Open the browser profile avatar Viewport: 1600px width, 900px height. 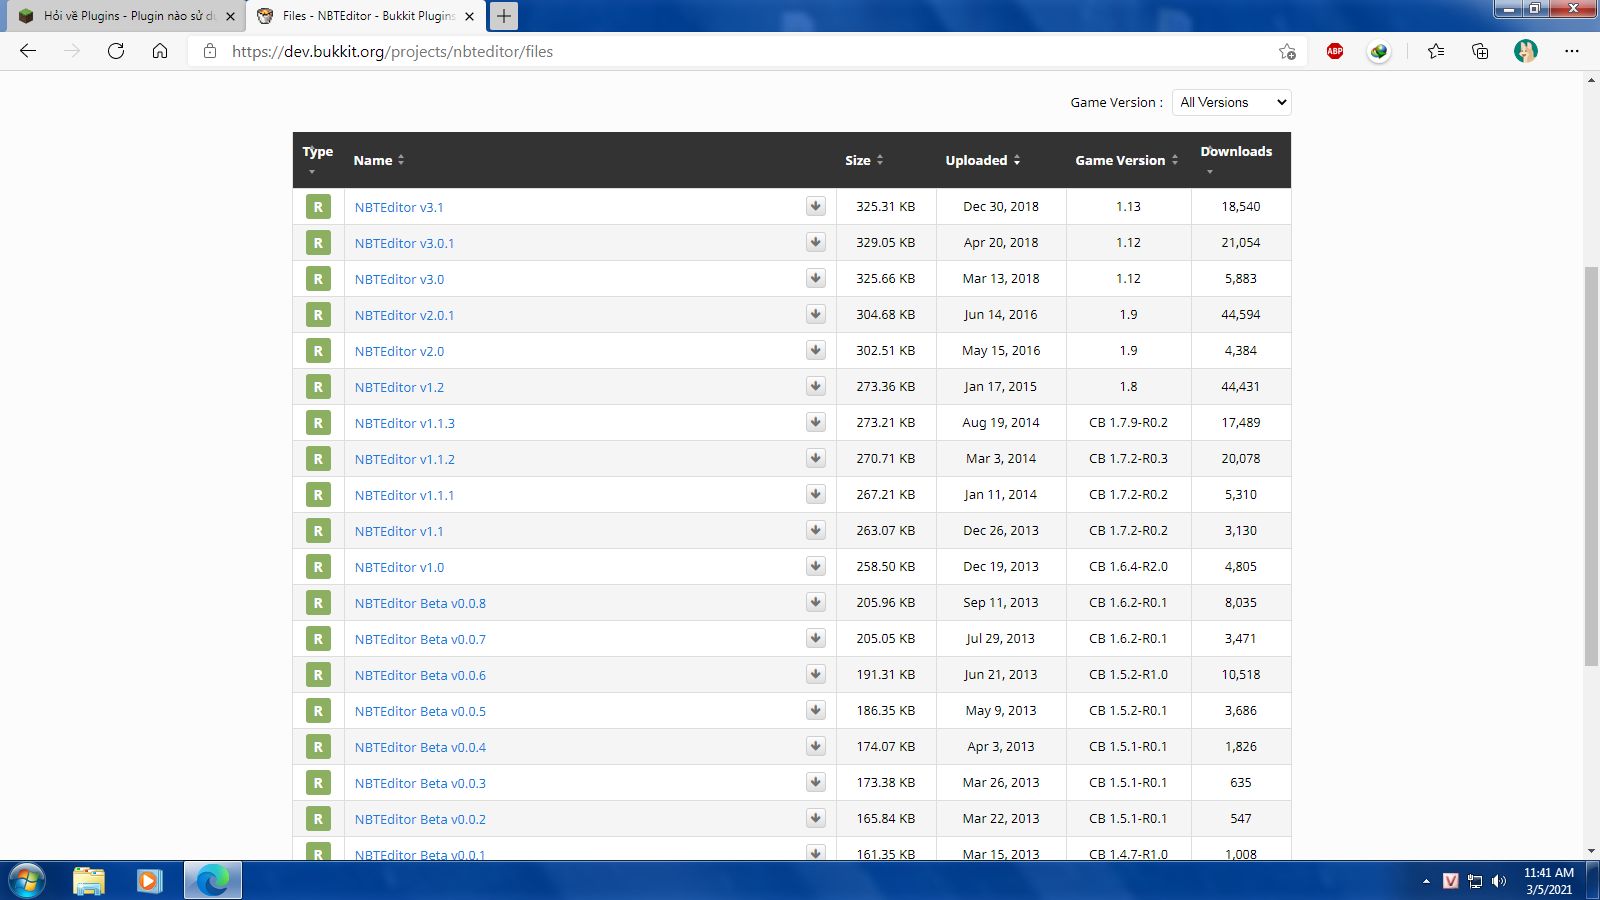coord(1525,51)
